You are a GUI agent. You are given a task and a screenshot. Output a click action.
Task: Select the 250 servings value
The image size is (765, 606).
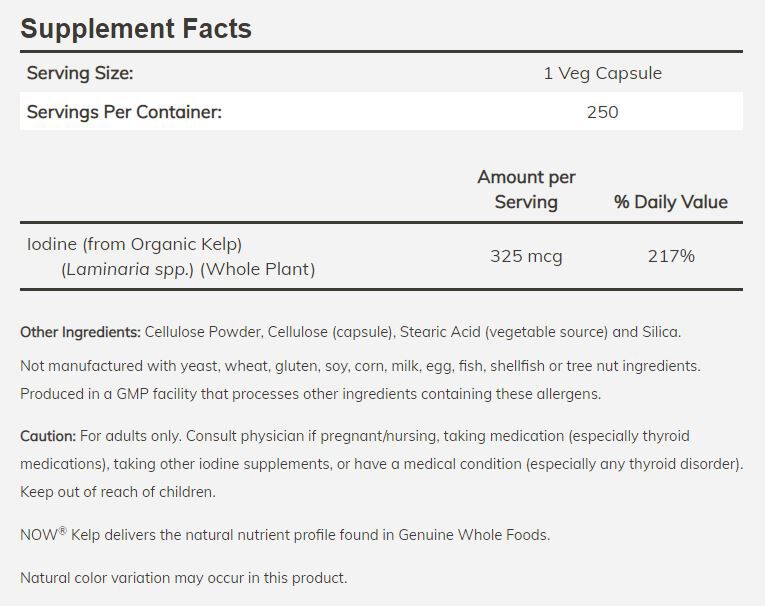click(x=602, y=111)
